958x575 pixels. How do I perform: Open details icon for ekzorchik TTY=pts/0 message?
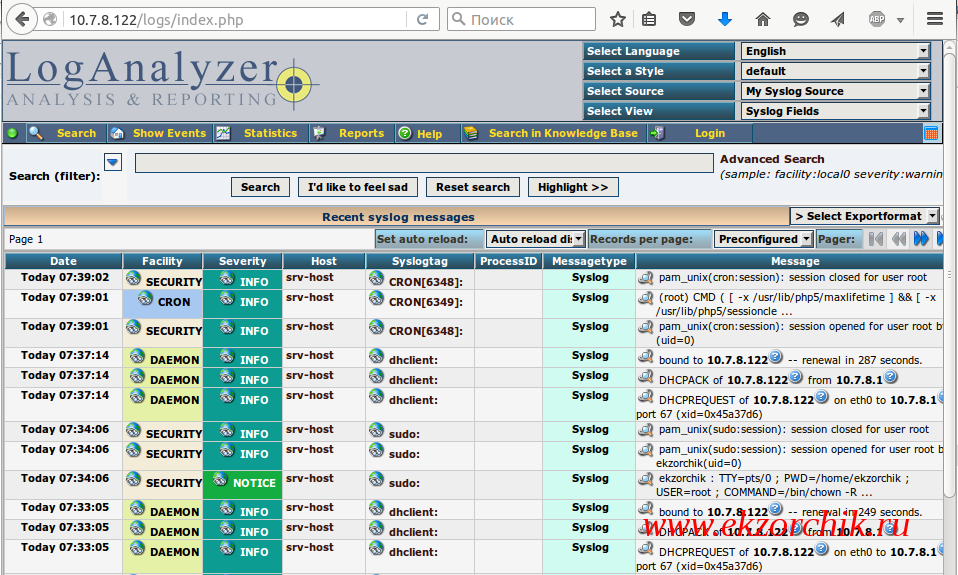click(x=646, y=478)
